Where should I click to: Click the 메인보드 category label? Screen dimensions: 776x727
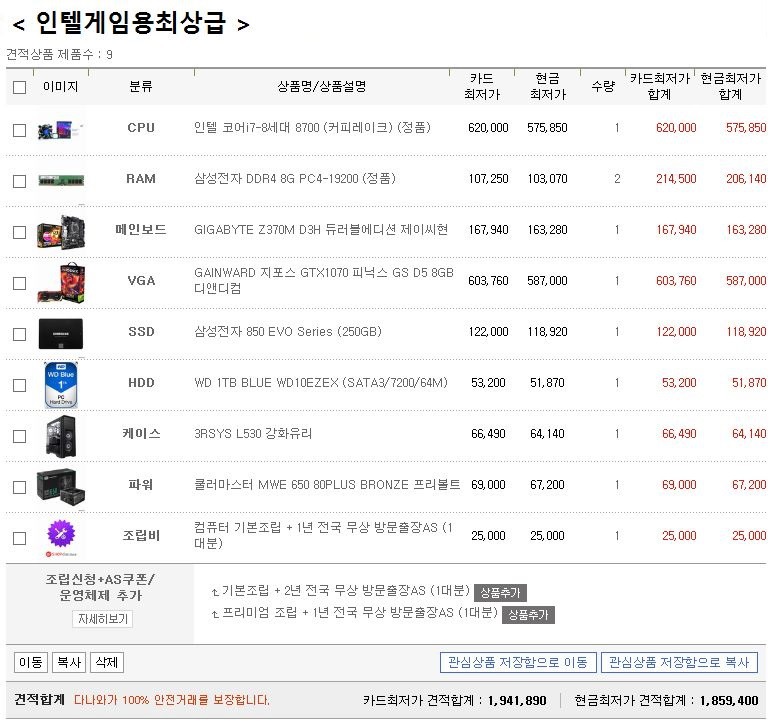pyautogui.click(x=141, y=230)
